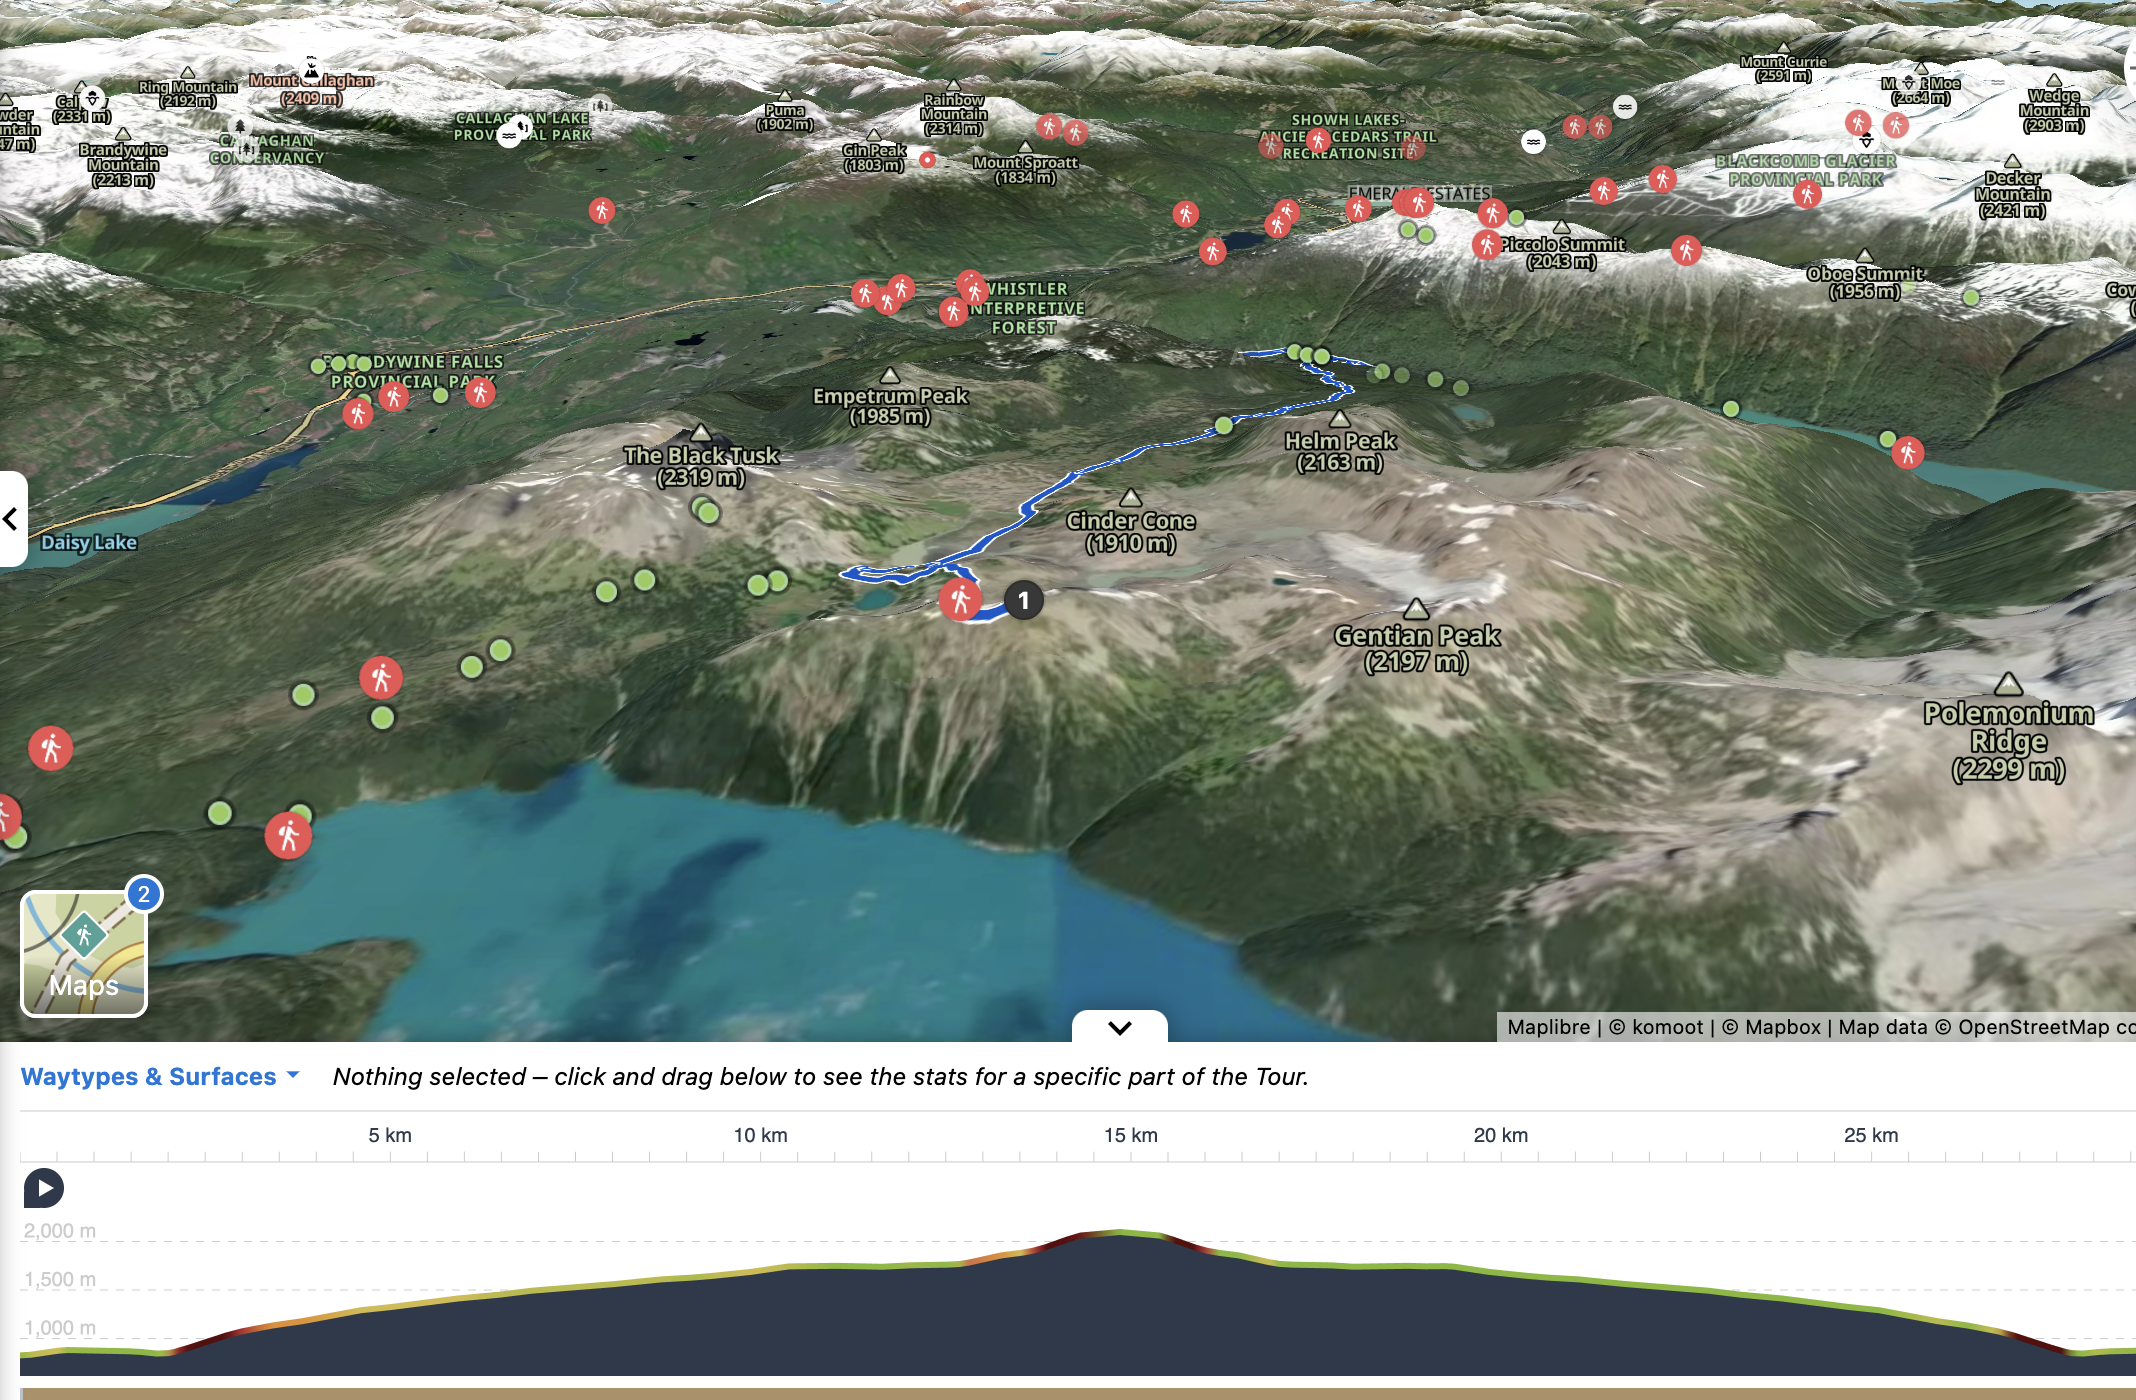The width and height of the screenshot is (2136, 1400).
Task: Click the red hiking highlight near waypoint 1
Action: 960,599
